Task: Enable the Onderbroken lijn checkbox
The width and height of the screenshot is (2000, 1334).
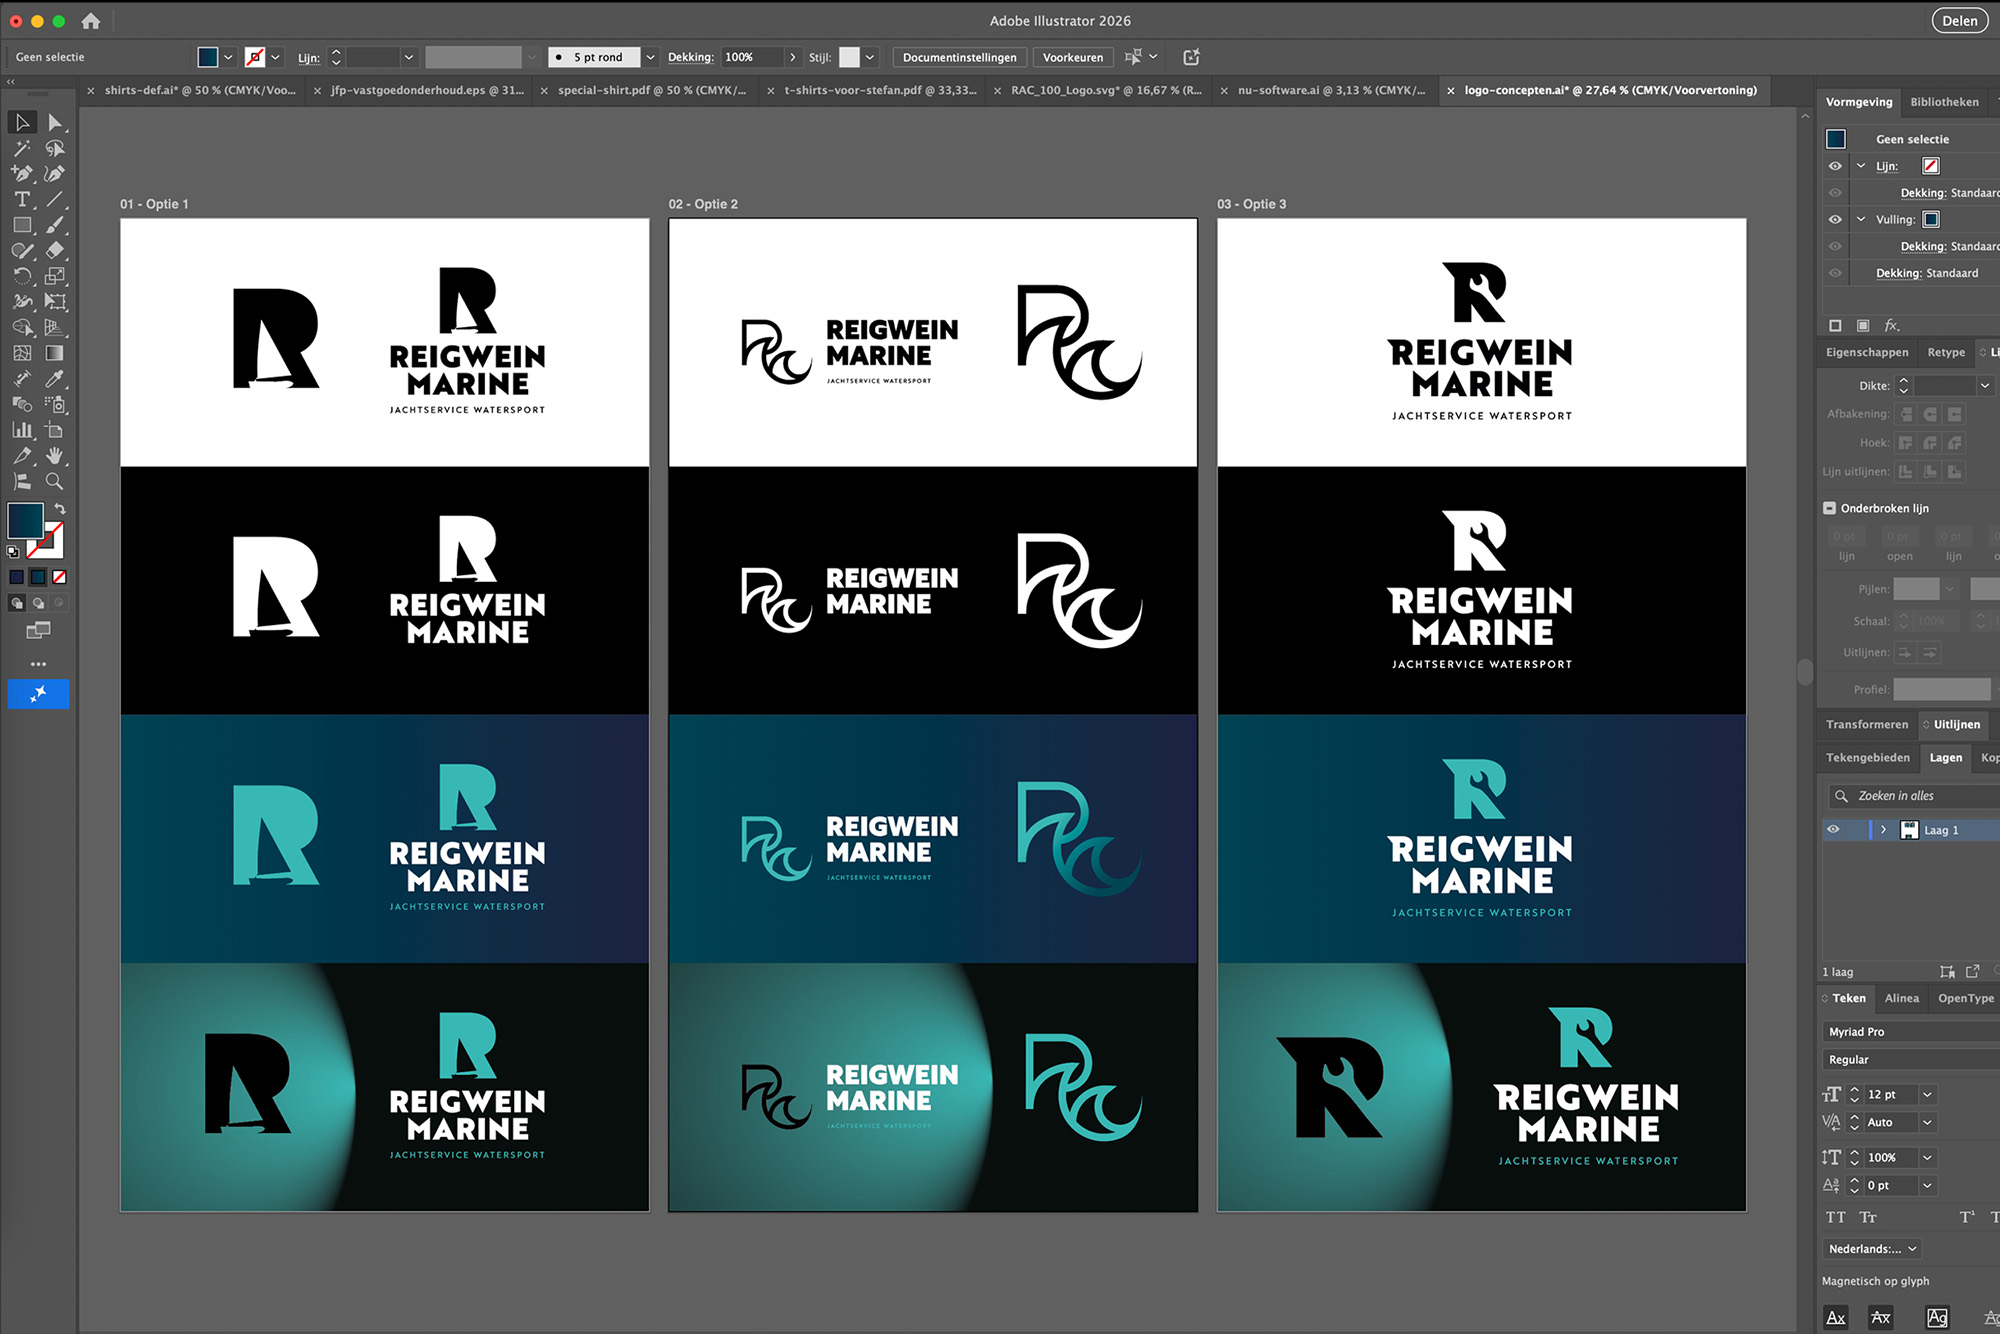Action: [x=1829, y=508]
